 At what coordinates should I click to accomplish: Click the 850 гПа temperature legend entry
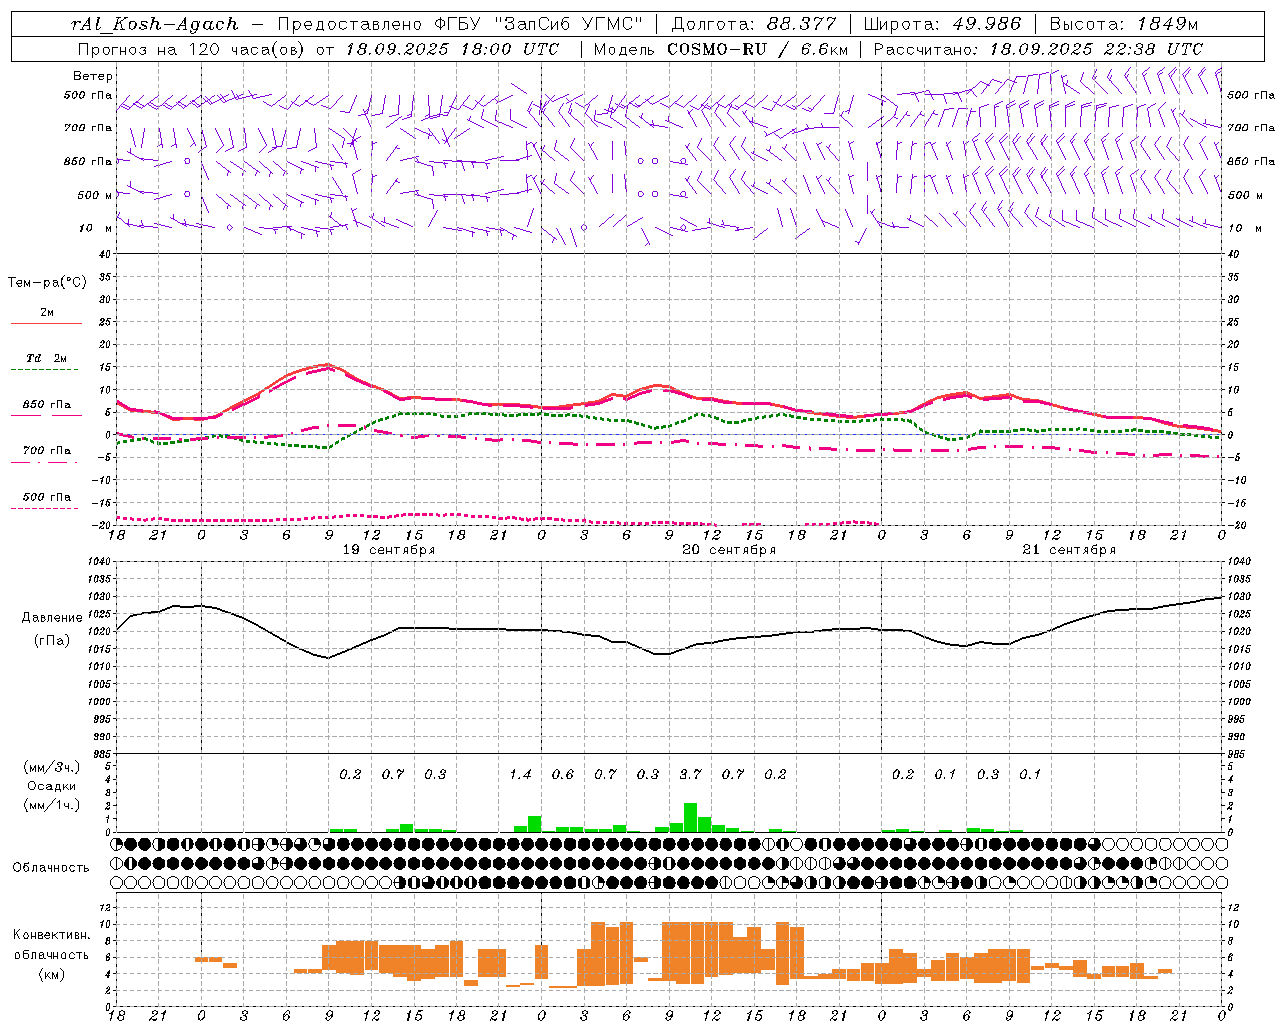tap(47, 405)
